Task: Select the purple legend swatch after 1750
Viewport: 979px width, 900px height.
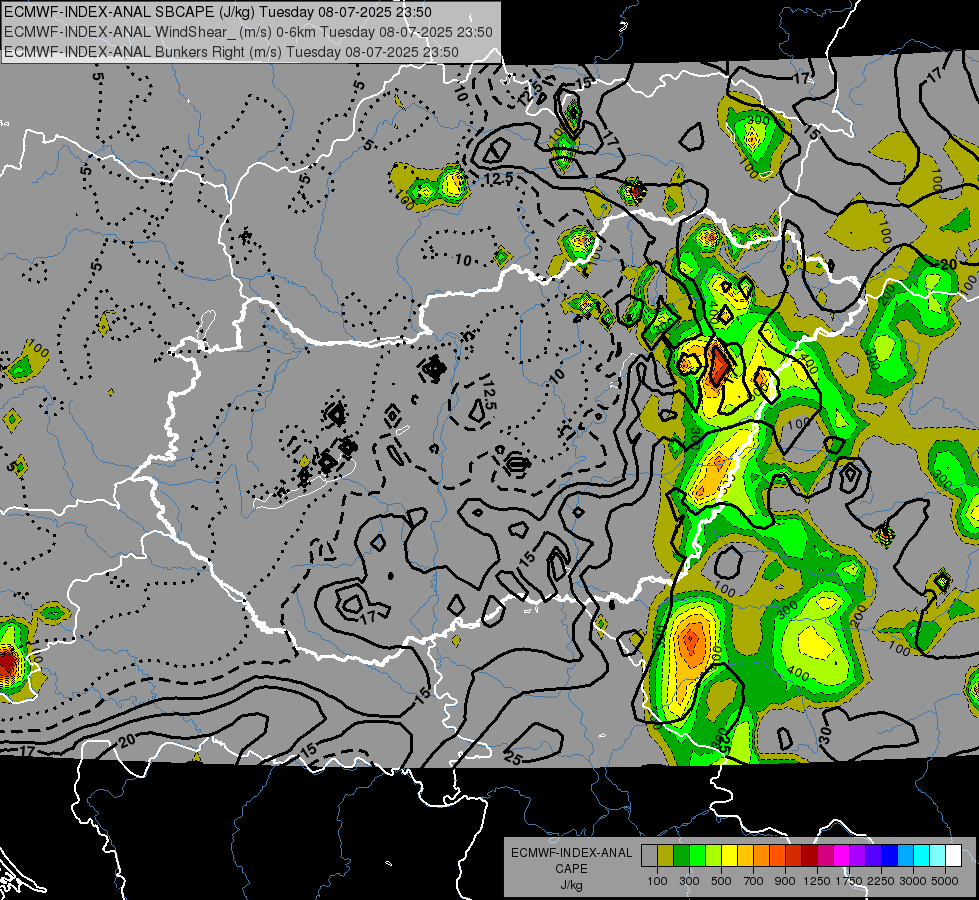Action: tap(858, 855)
